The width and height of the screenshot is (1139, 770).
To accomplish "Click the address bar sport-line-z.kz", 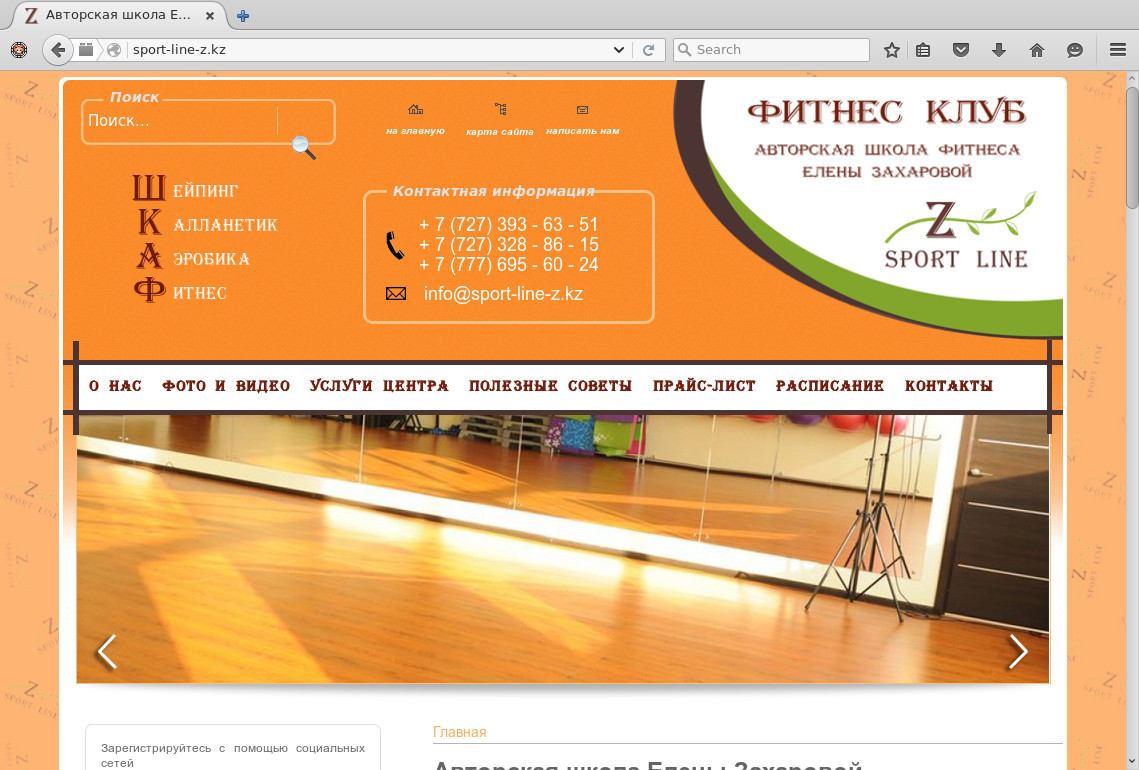I will pos(367,49).
